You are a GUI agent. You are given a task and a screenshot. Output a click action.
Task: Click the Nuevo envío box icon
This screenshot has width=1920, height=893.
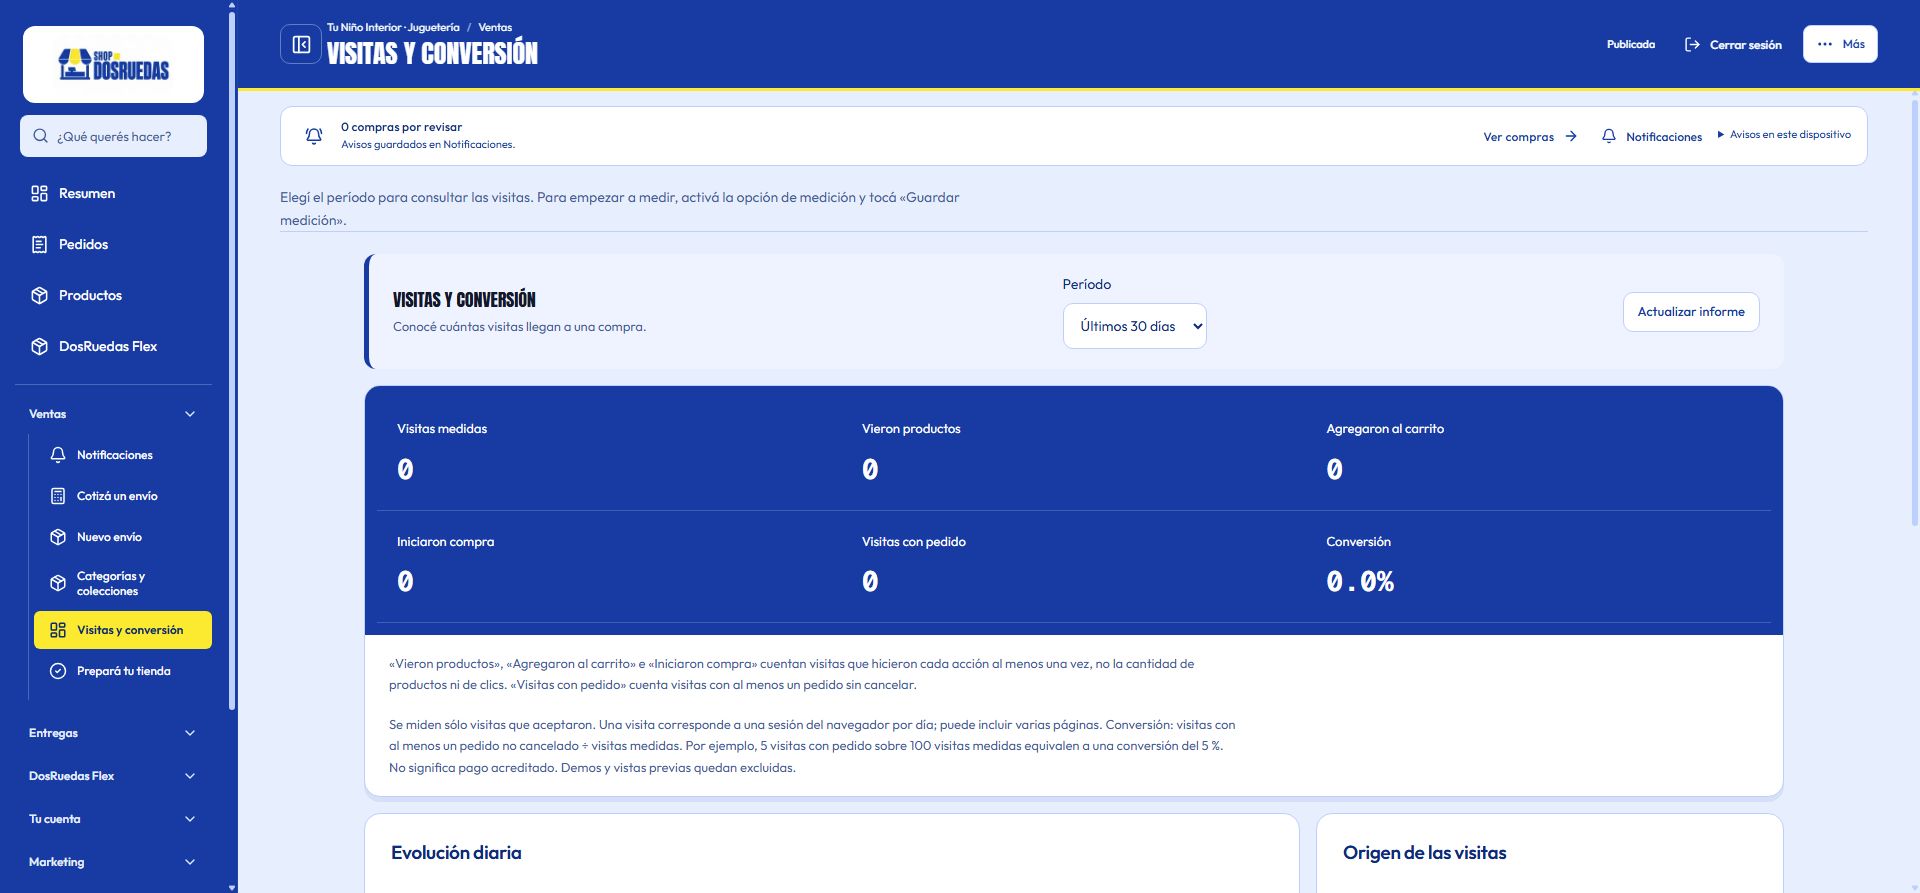(x=58, y=537)
